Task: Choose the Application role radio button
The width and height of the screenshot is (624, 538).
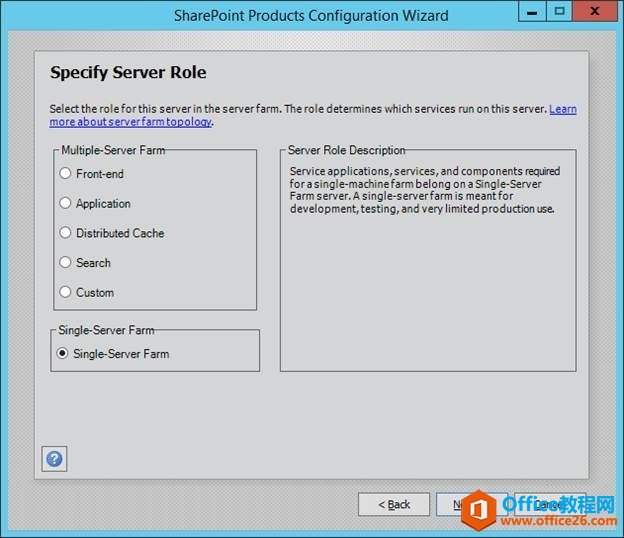Action: 65,203
